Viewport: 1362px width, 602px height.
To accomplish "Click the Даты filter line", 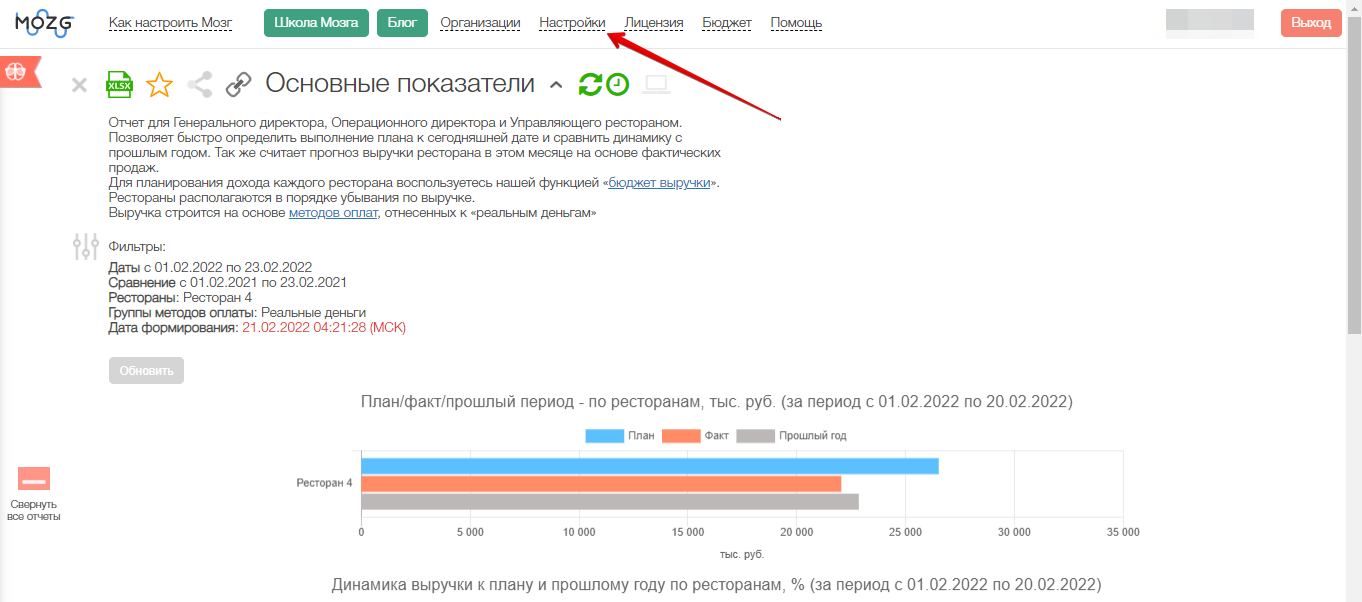I will (x=210, y=267).
